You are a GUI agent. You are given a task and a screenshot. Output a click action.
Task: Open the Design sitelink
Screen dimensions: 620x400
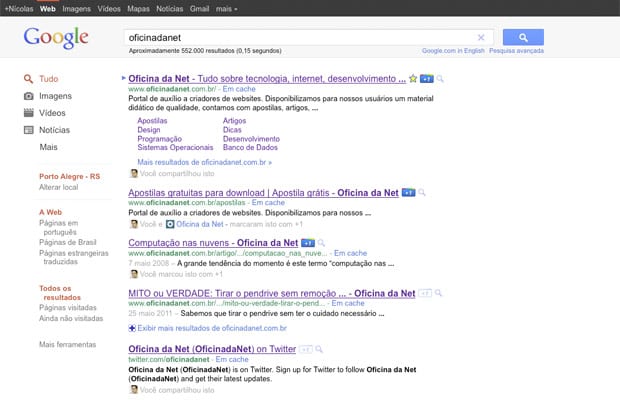[x=149, y=130]
